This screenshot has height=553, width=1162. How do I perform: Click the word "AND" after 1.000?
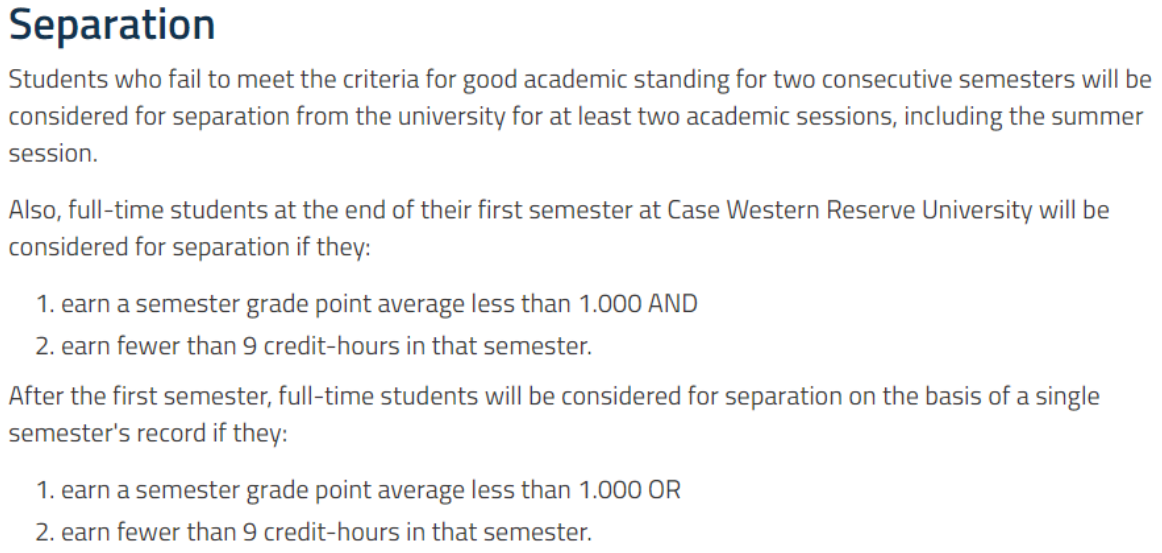[673, 304]
